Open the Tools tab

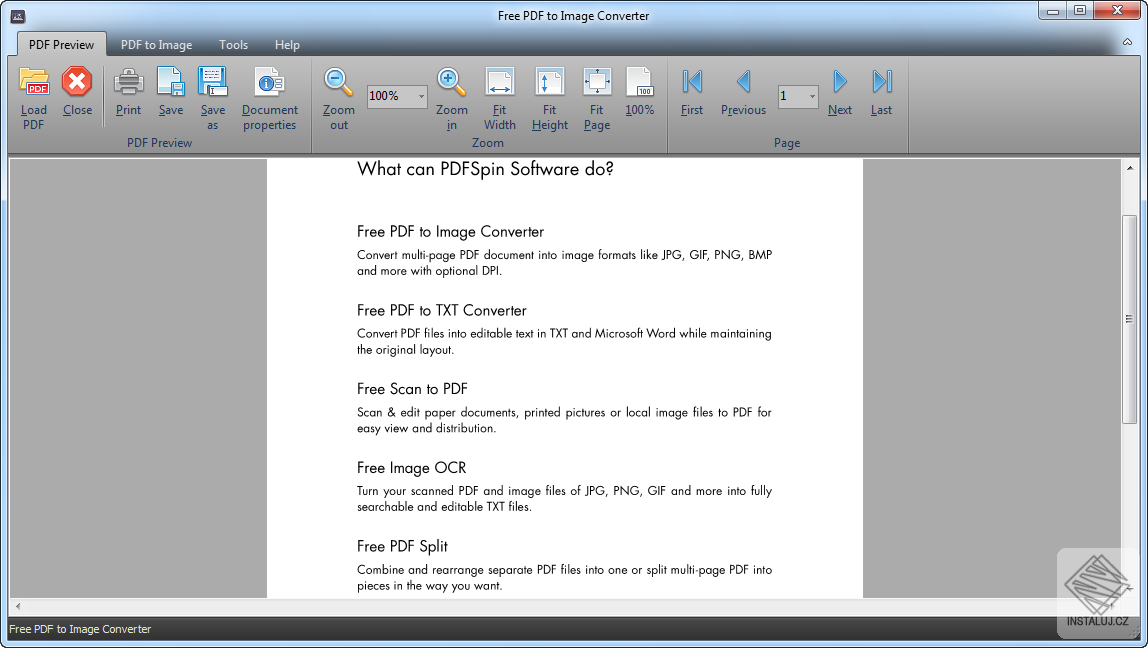coord(233,44)
